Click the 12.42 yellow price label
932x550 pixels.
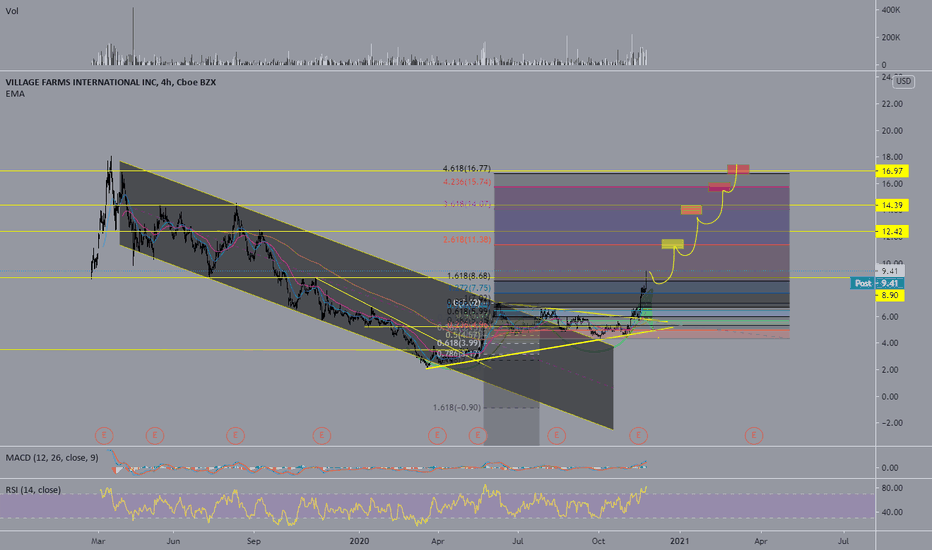click(892, 231)
